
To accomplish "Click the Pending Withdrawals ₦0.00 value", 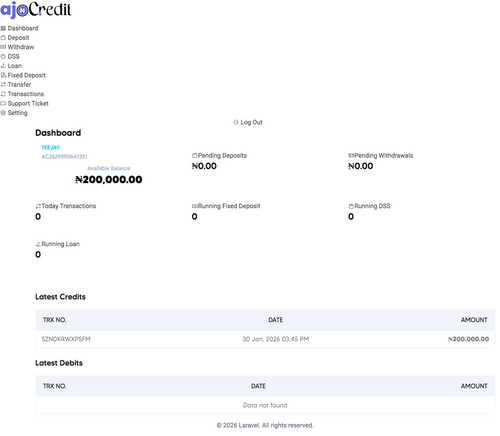I will click(x=361, y=166).
